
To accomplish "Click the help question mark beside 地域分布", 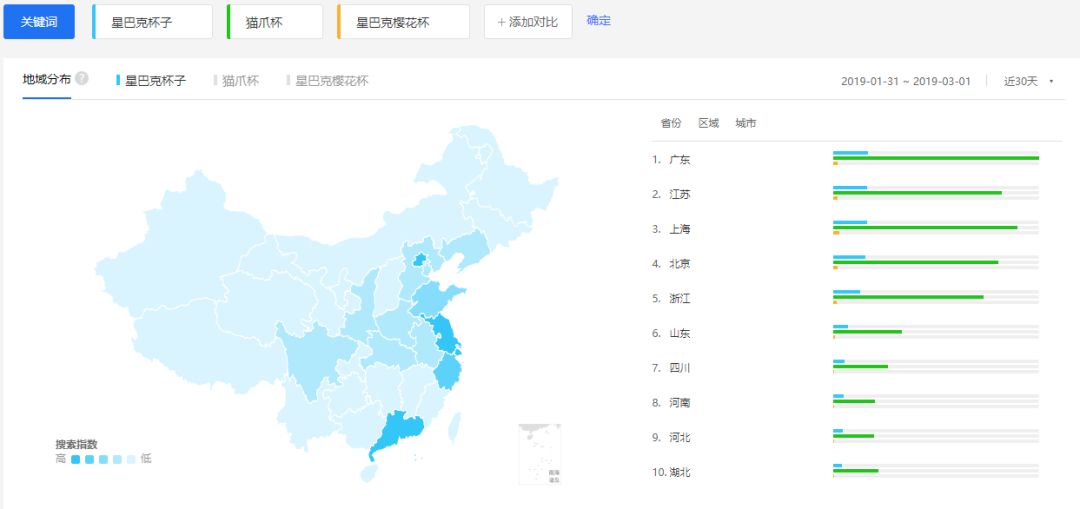I will 82,79.
